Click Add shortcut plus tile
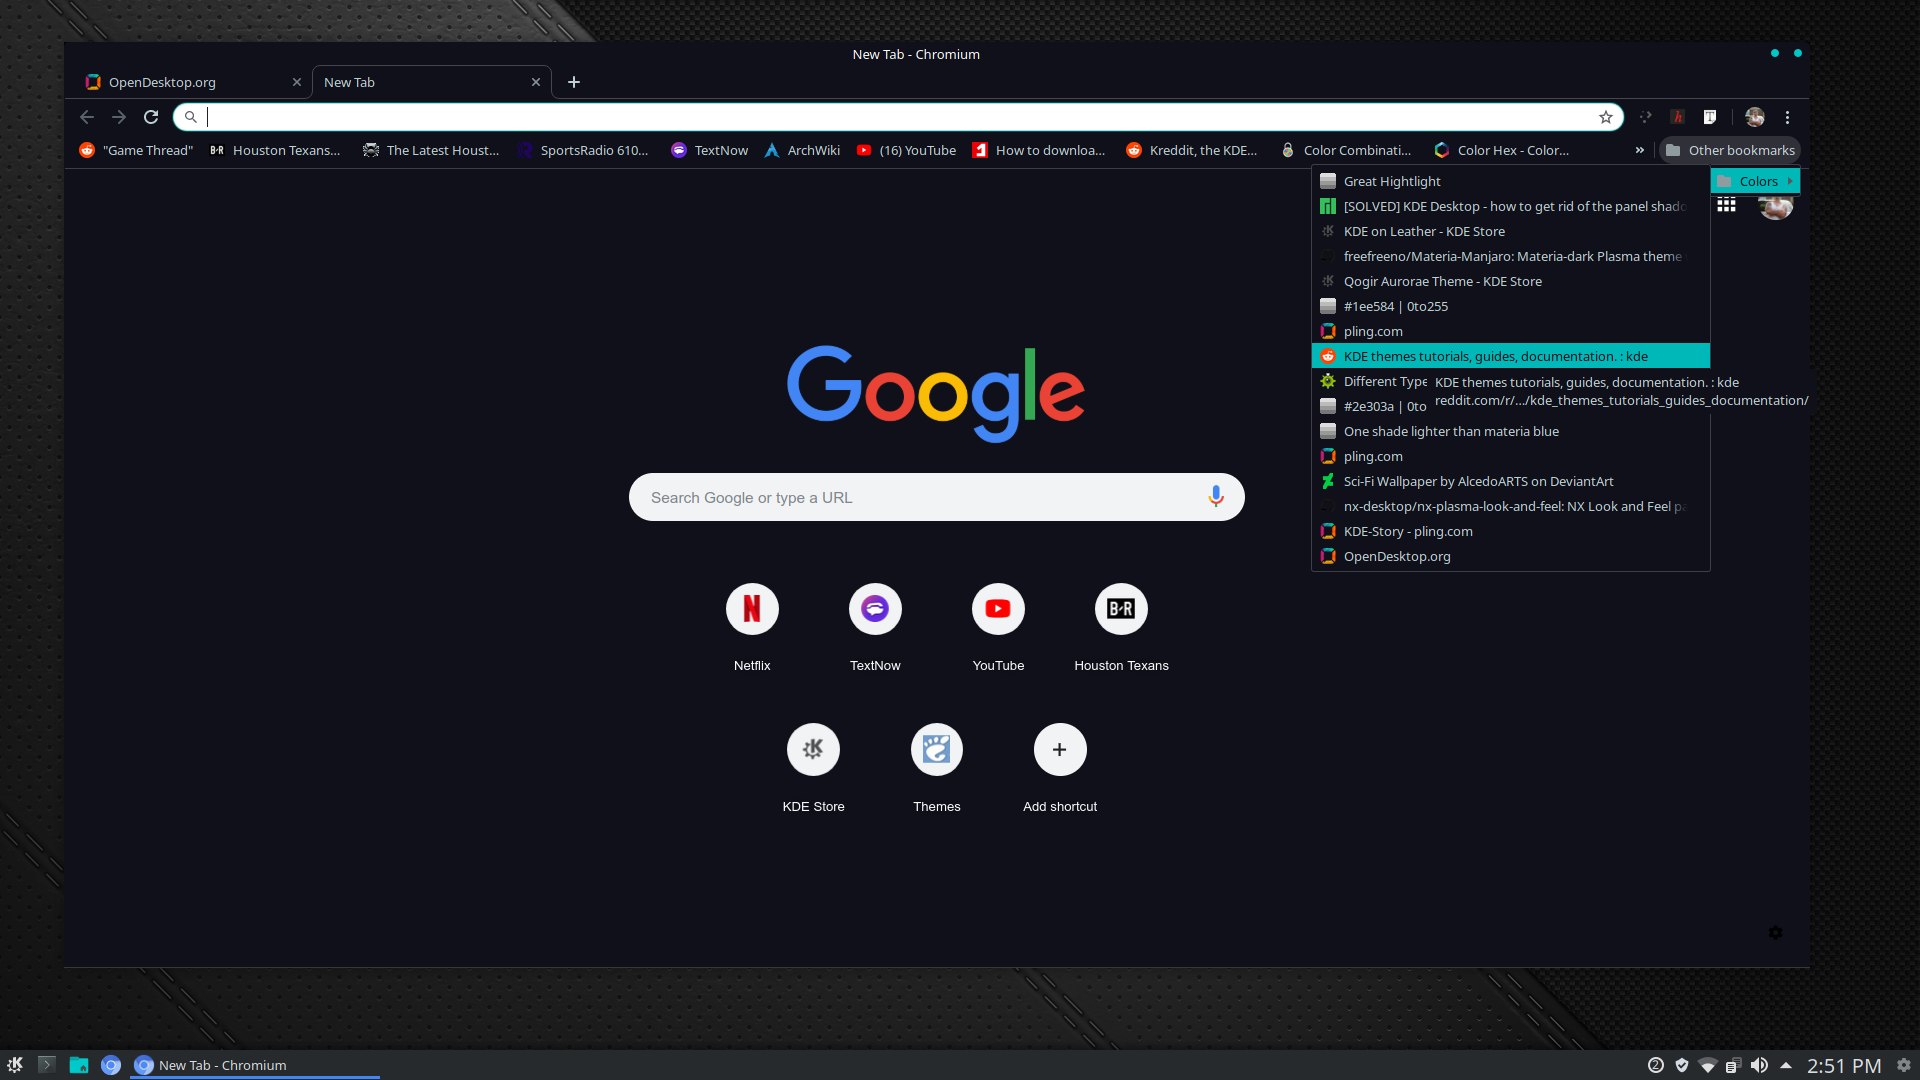This screenshot has width=1920, height=1080. [x=1060, y=769]
